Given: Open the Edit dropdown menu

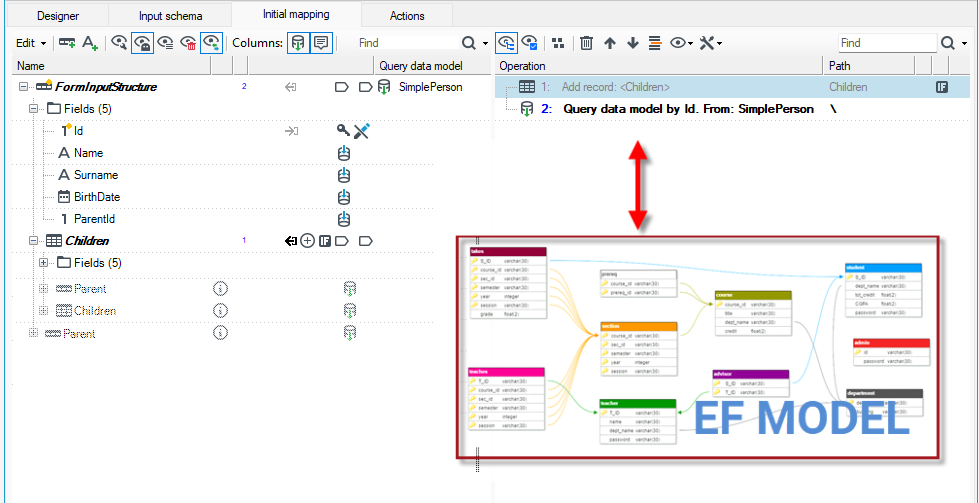Looking at the screenshot, I should point(31,43).
